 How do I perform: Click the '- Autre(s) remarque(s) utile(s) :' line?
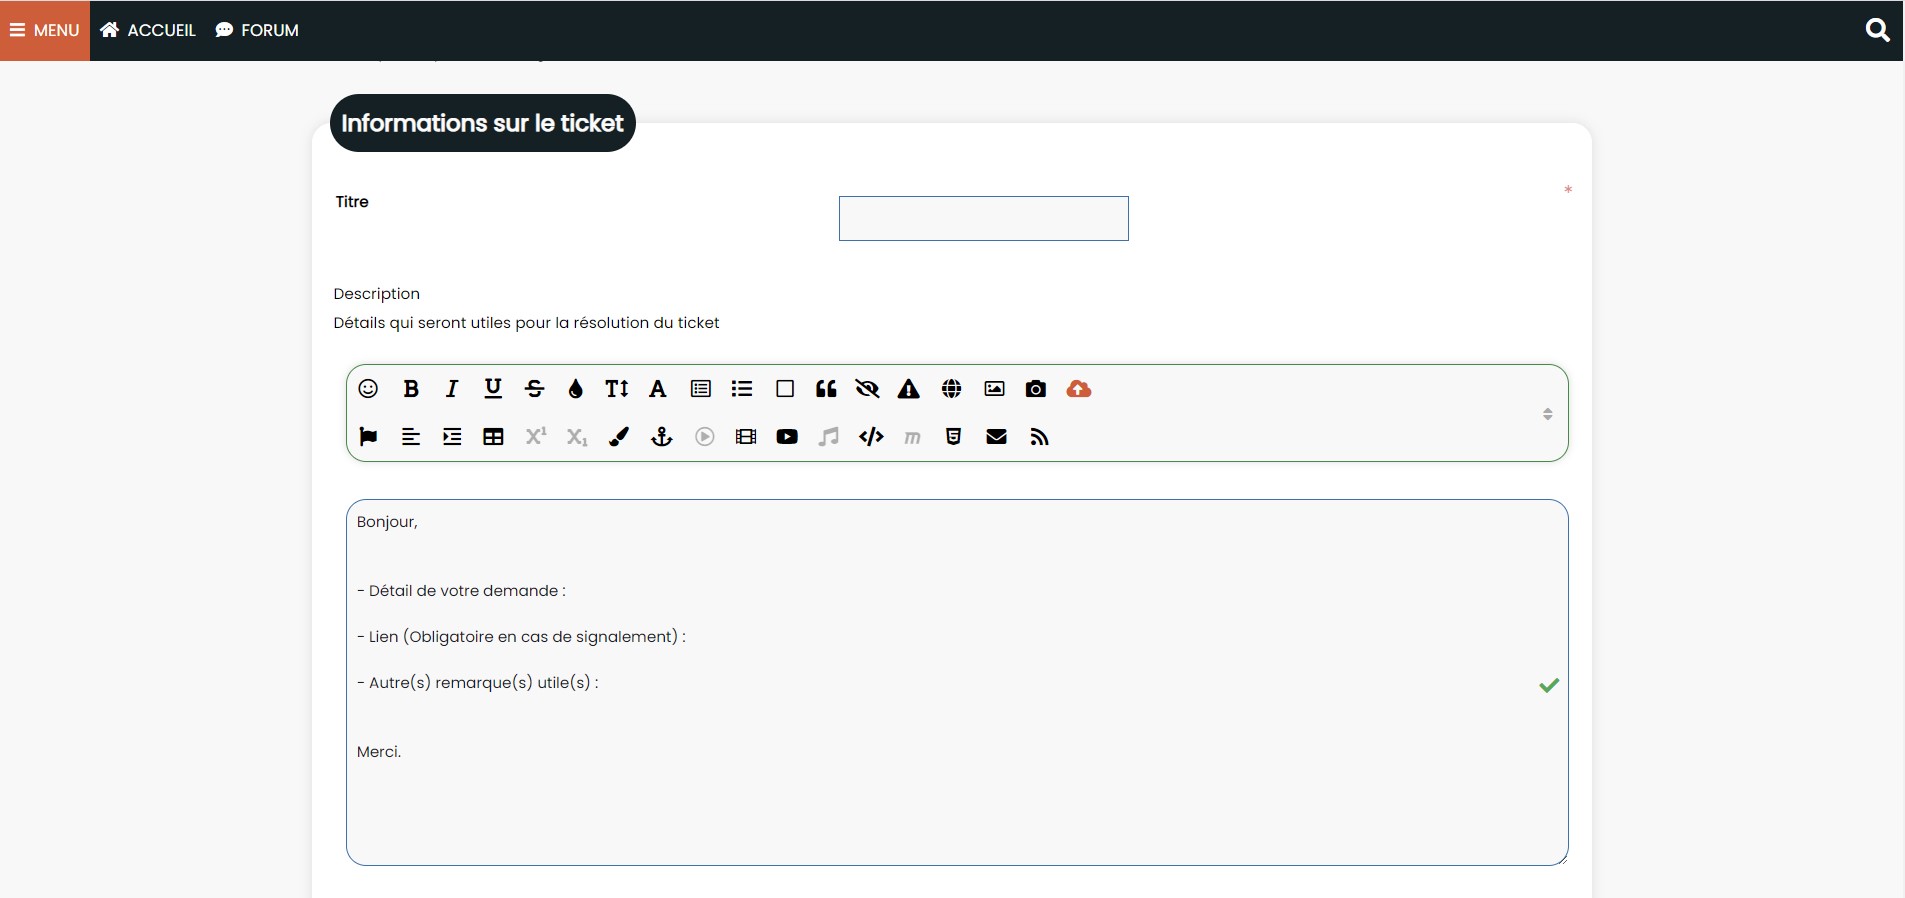coord(478,683)
